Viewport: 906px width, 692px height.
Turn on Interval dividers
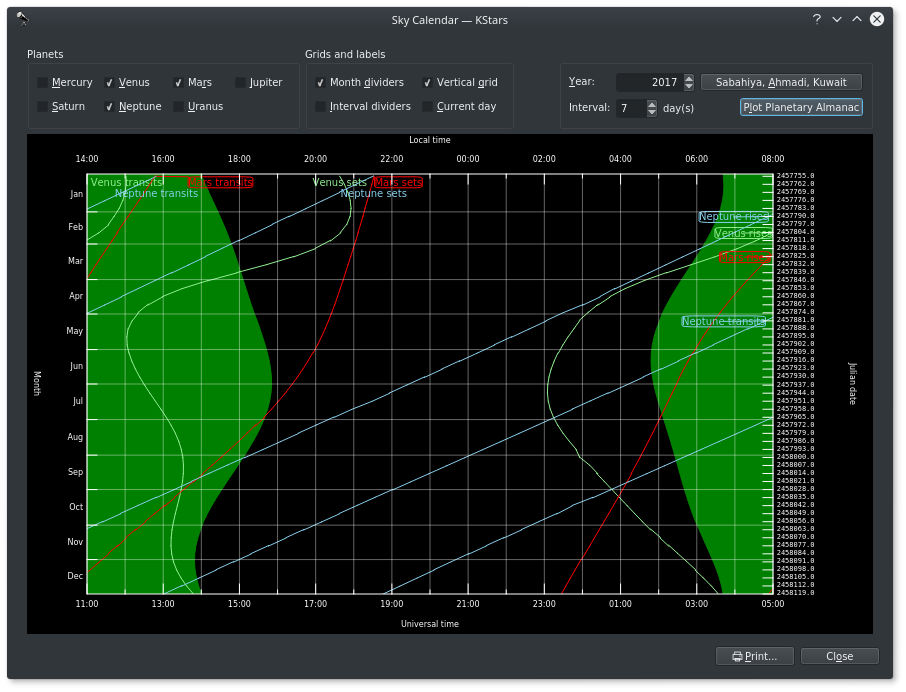[321, 107]
